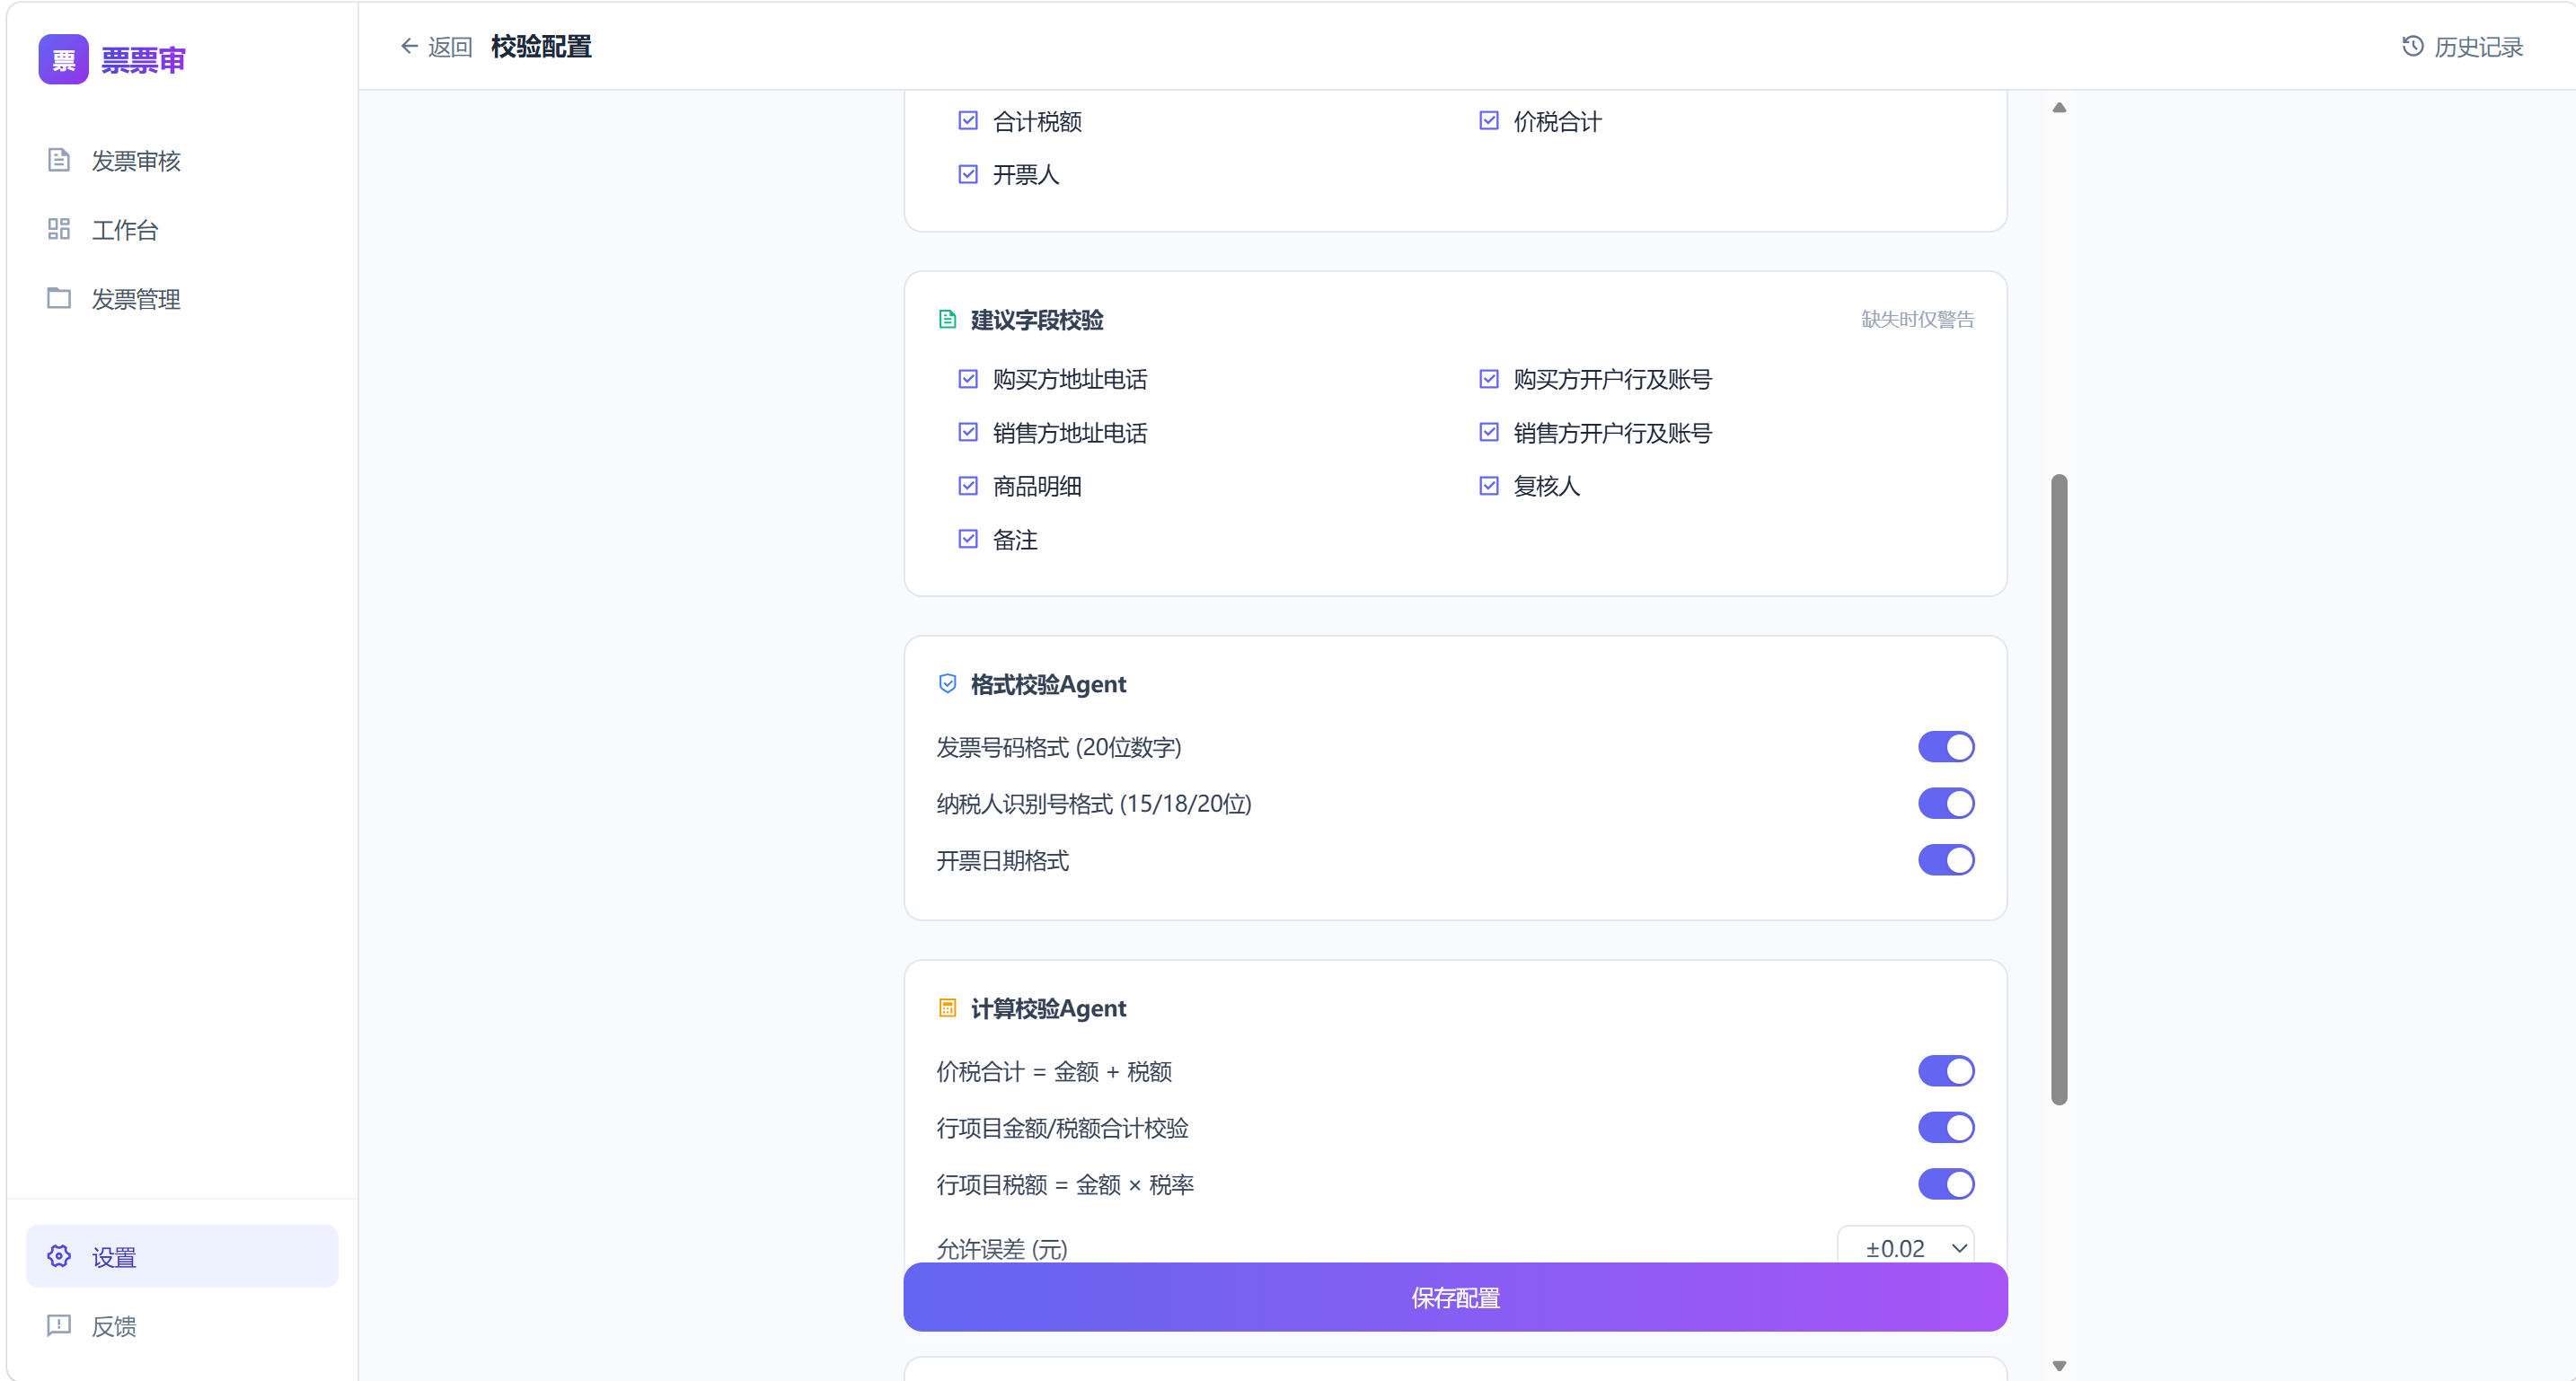Click 返回 to go back
This screenshot has width=2576, height=1381.
(x=436, y=46)
